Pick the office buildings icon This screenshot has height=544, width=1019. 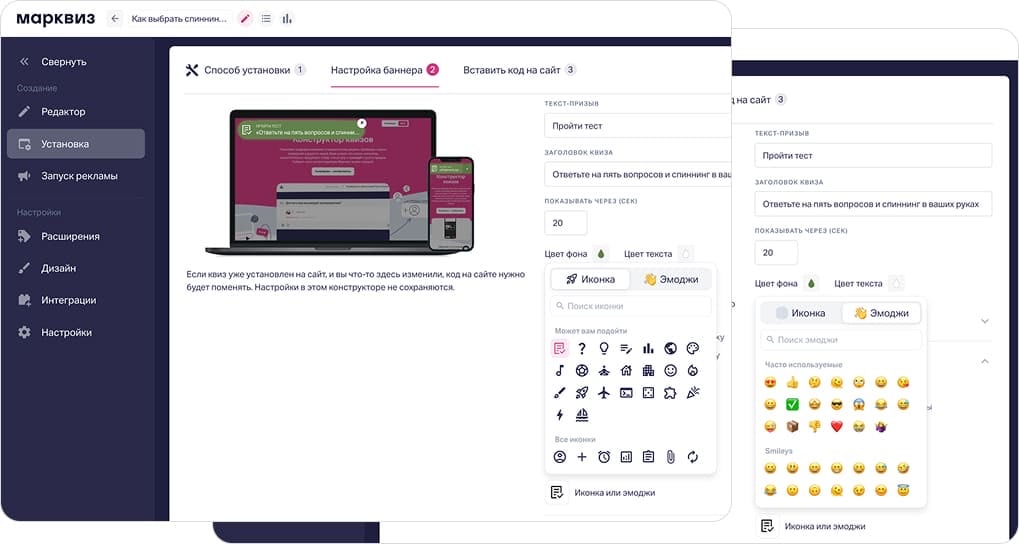tap(648, 370)
